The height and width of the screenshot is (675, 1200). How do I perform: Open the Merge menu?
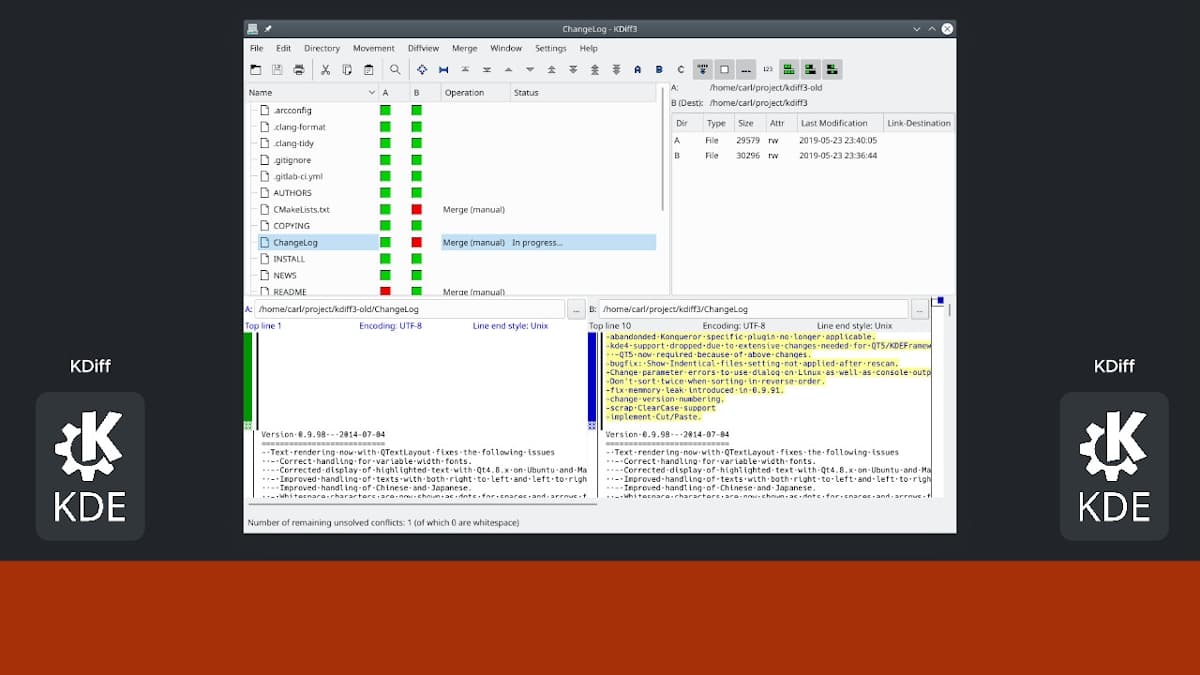click(464, 48)
